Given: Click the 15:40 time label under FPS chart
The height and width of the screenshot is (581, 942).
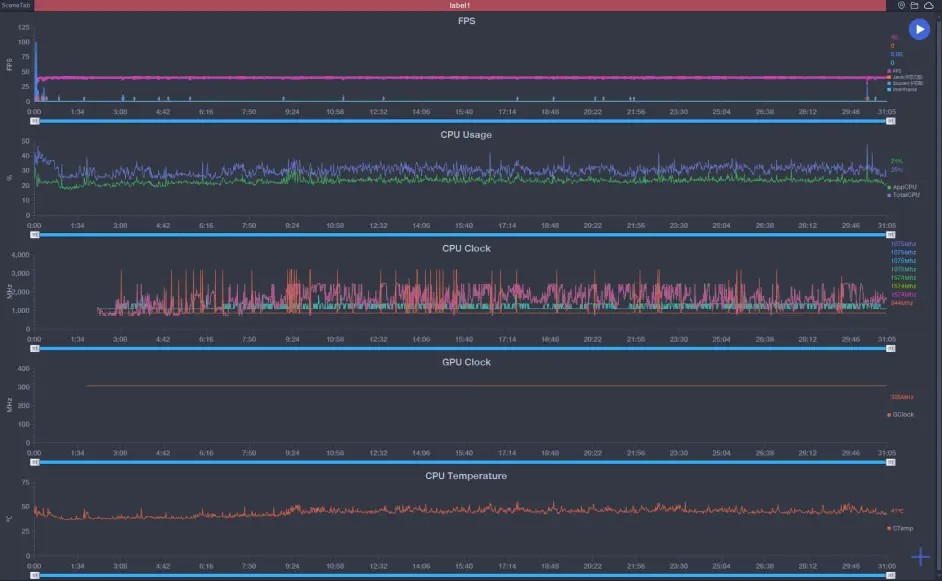Looking at the screenshot, I should (464, 112).
